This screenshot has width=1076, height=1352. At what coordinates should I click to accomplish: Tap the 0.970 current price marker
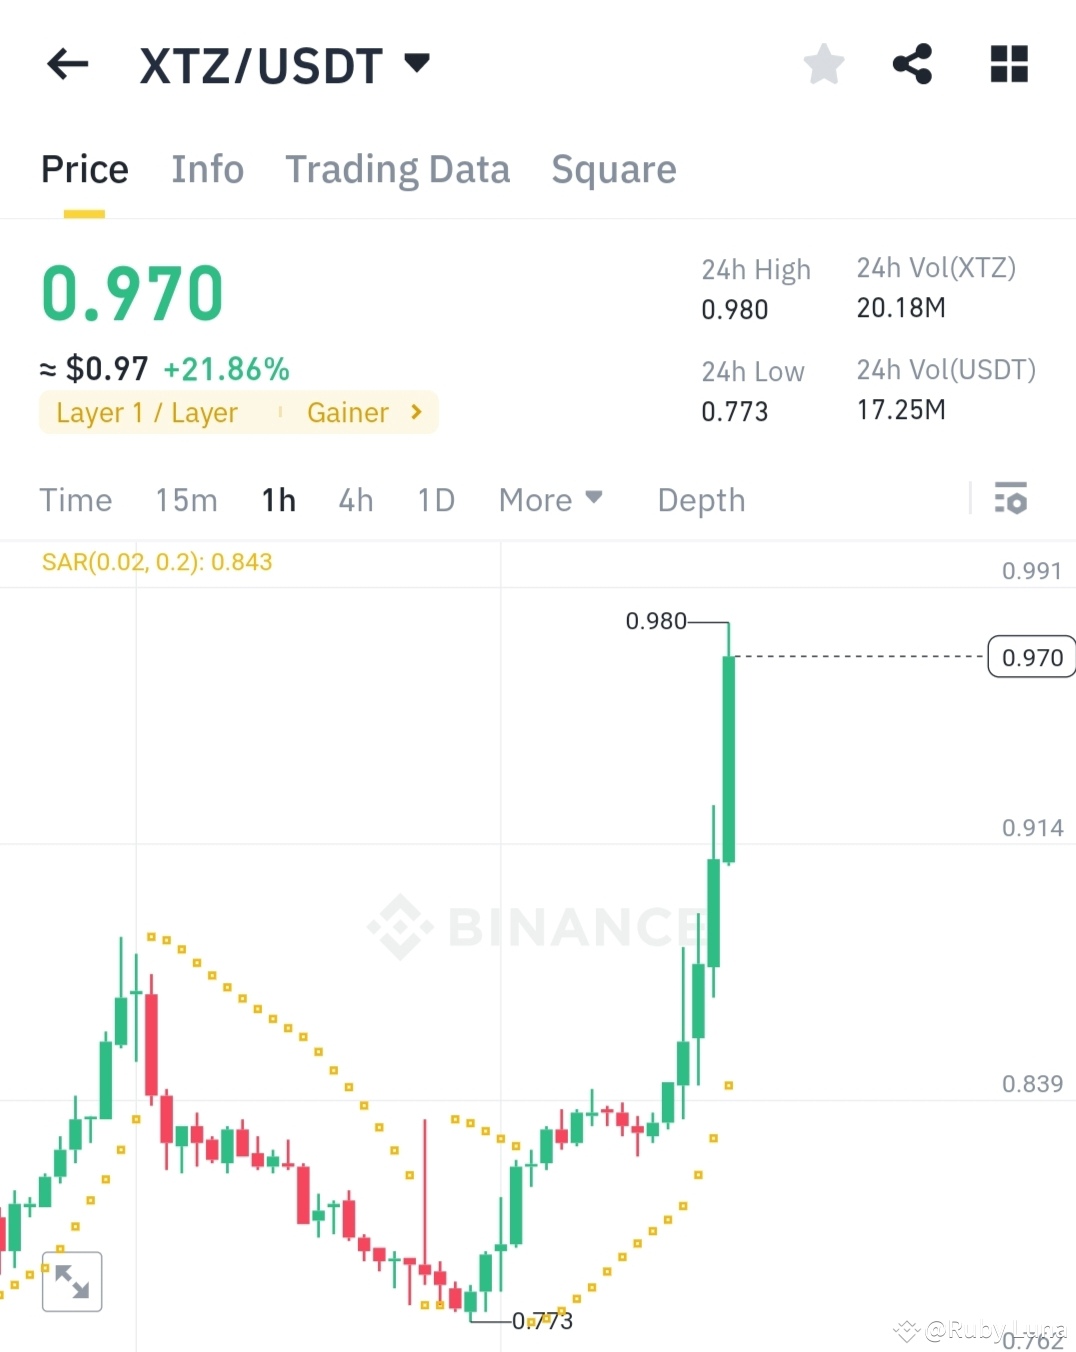coord(1031,657)
